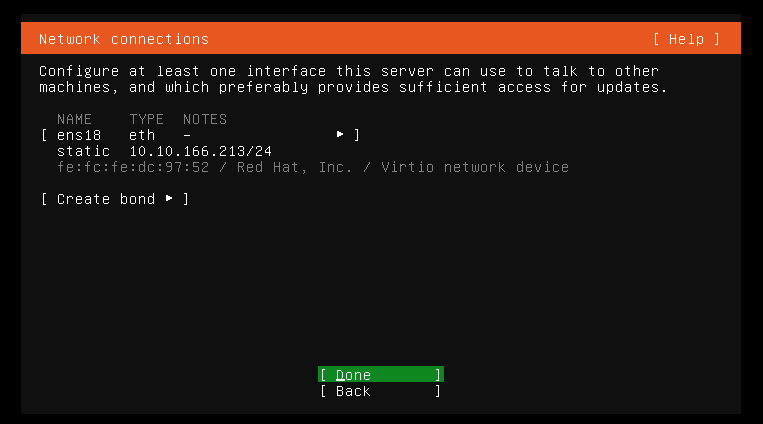763x424 pixels.
Task: Confirm with the green Done button
Action: 381,374
